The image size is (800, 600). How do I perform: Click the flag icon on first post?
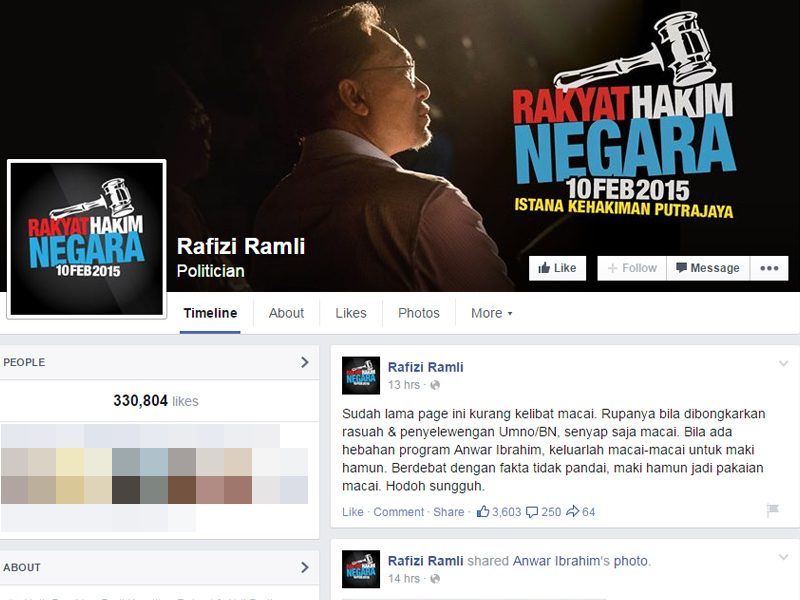[772, 511]
